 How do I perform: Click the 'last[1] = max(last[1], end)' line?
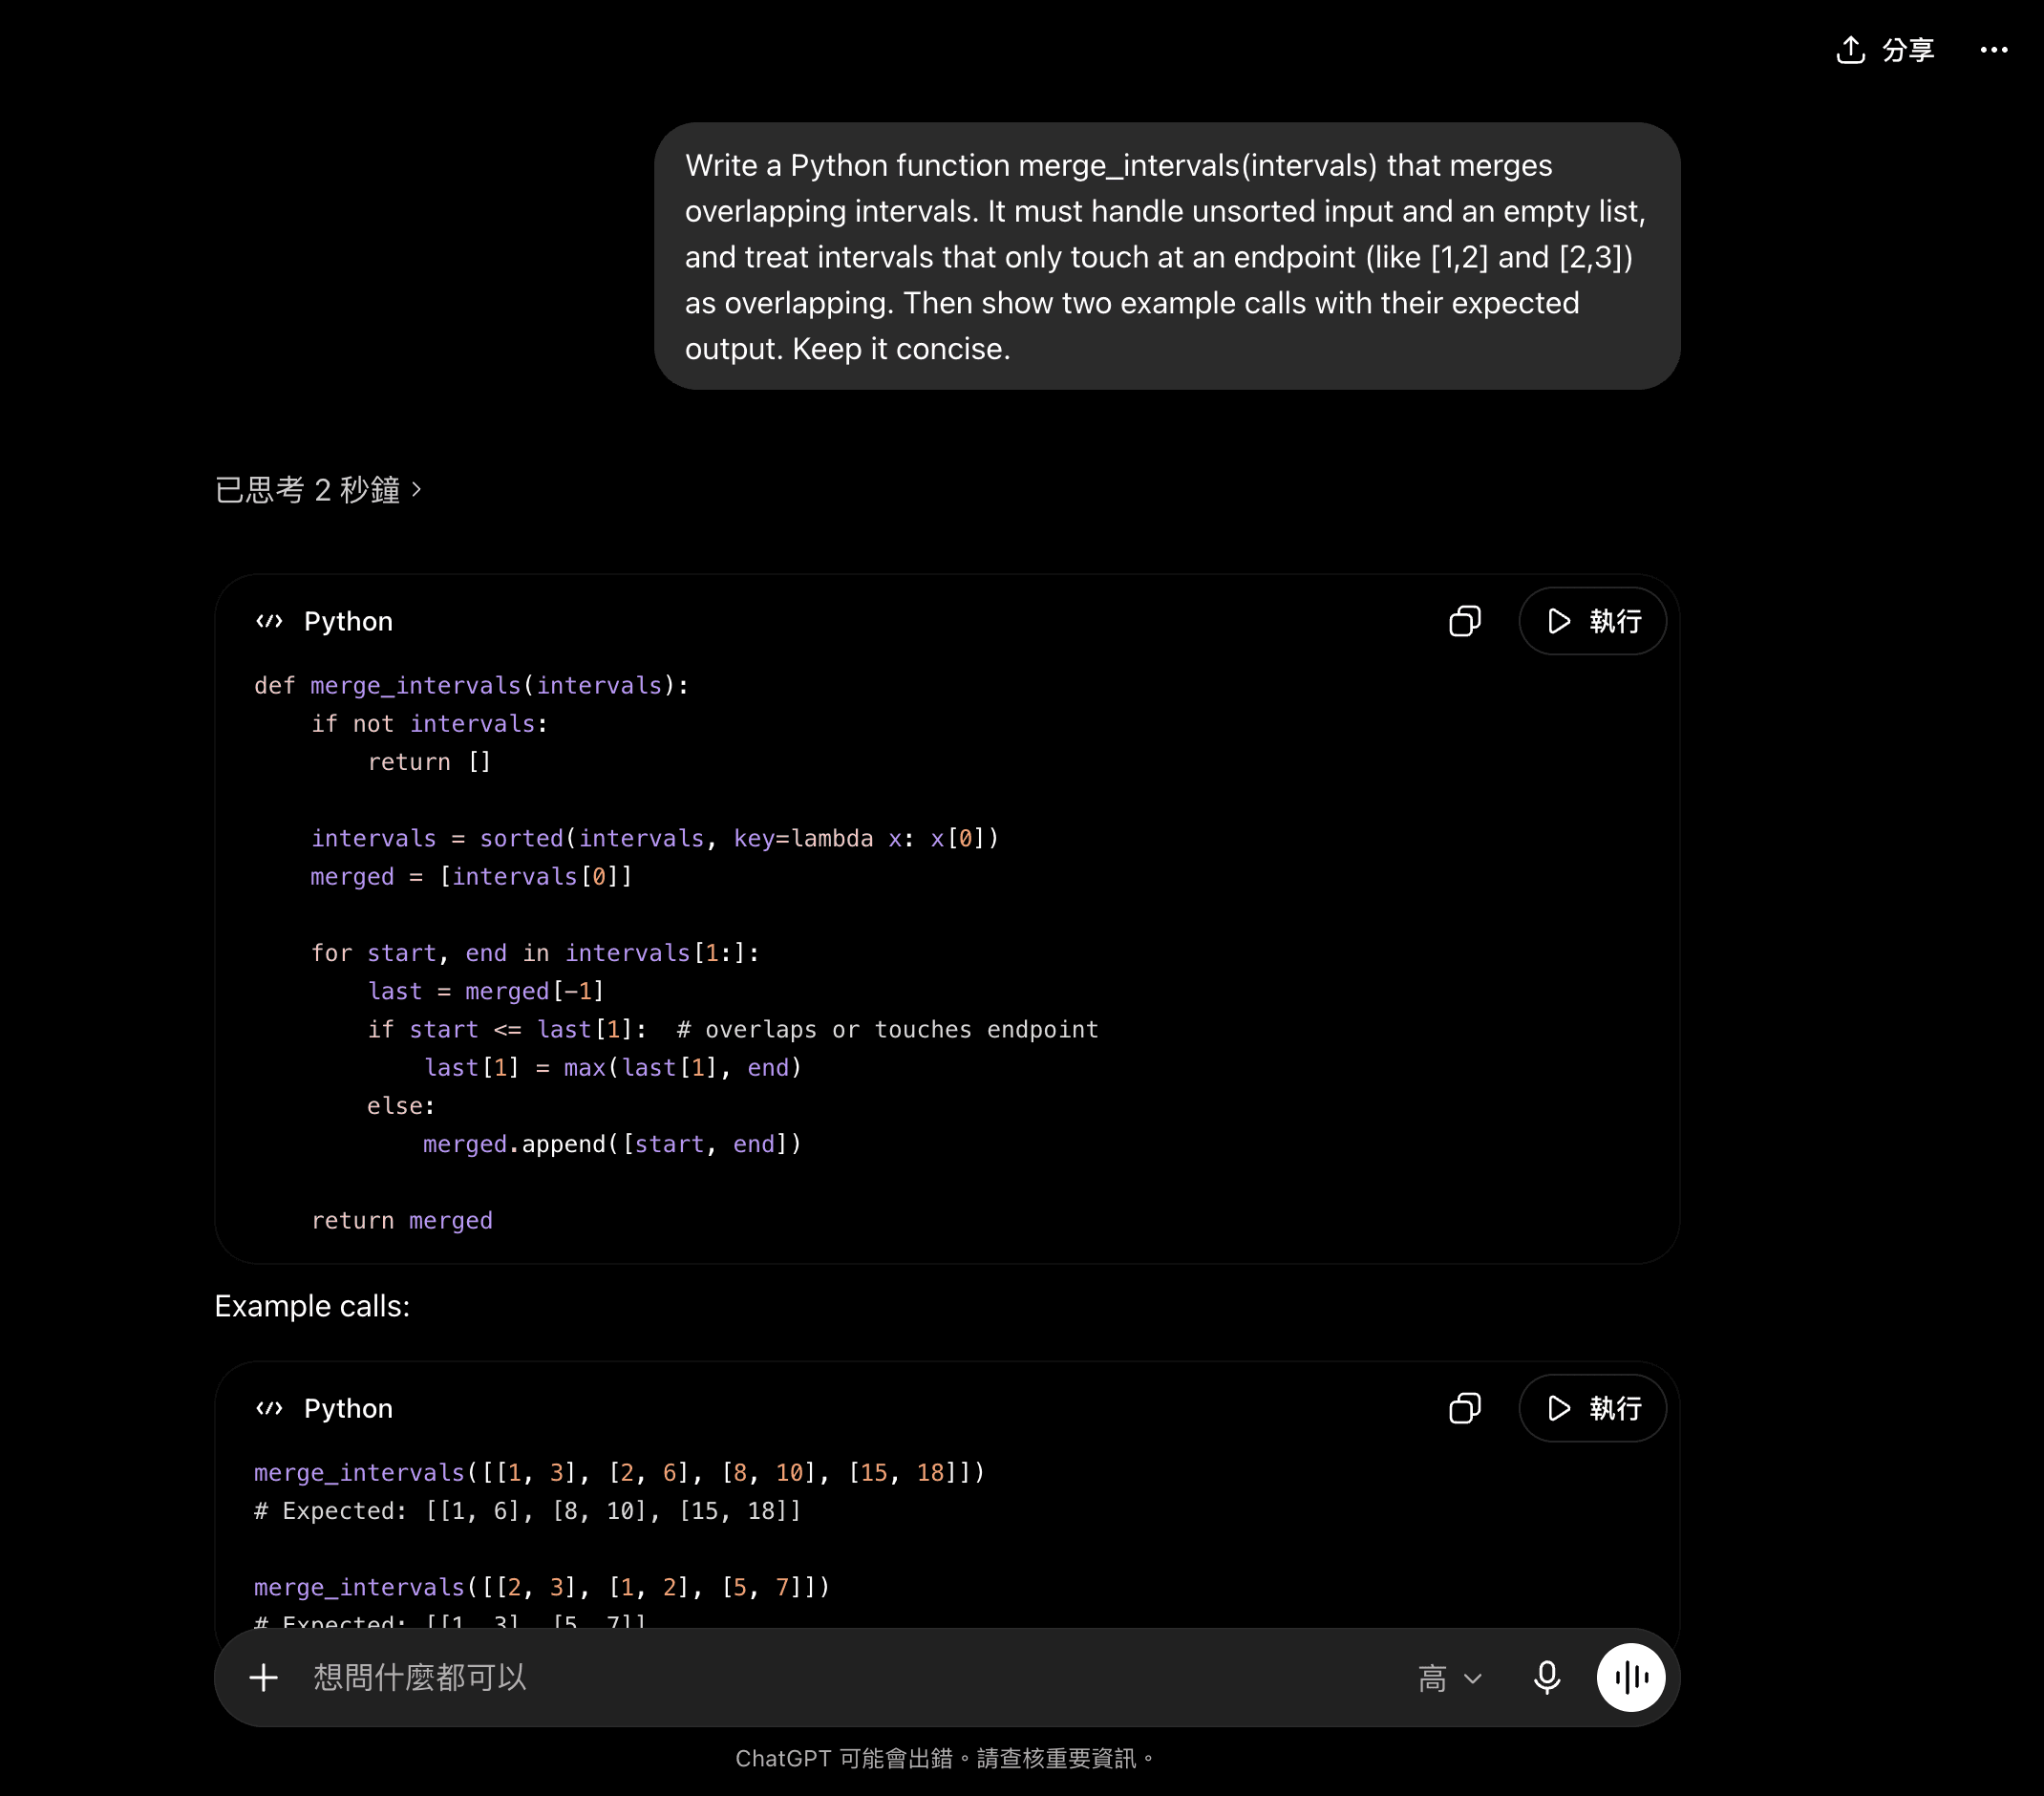612,1067
